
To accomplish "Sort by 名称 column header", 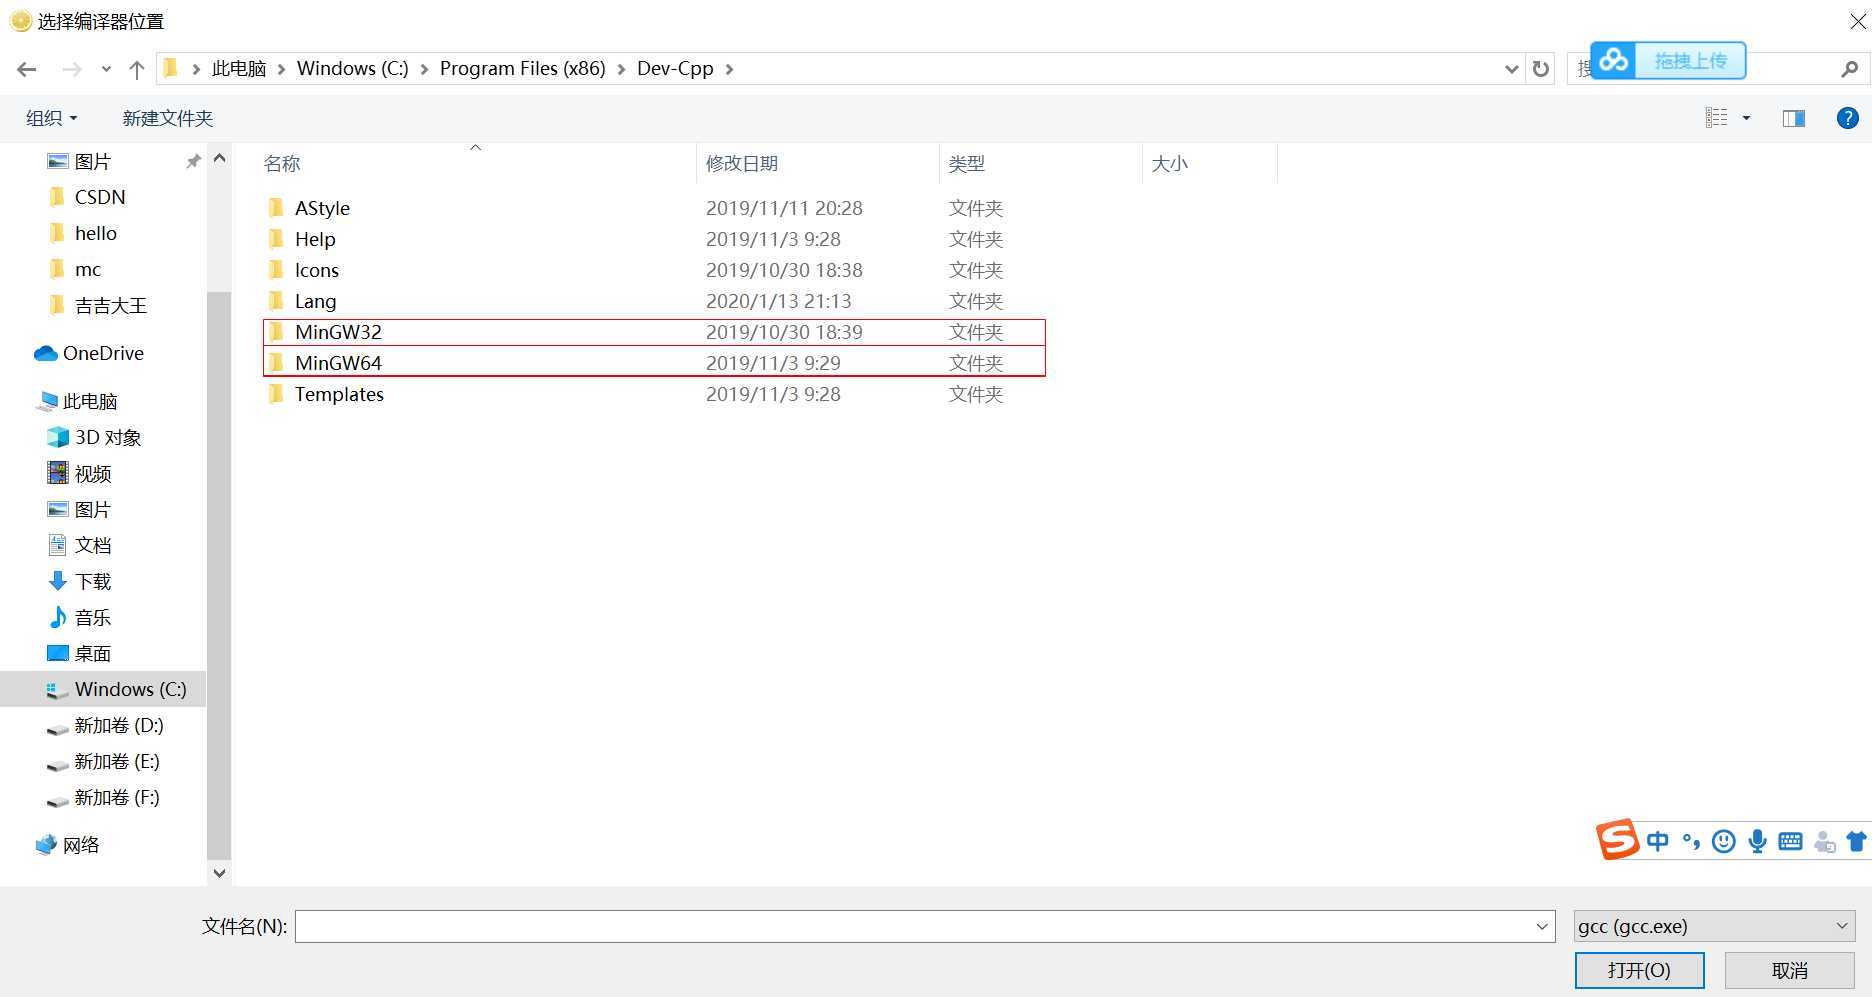I will tap(282, 163).
